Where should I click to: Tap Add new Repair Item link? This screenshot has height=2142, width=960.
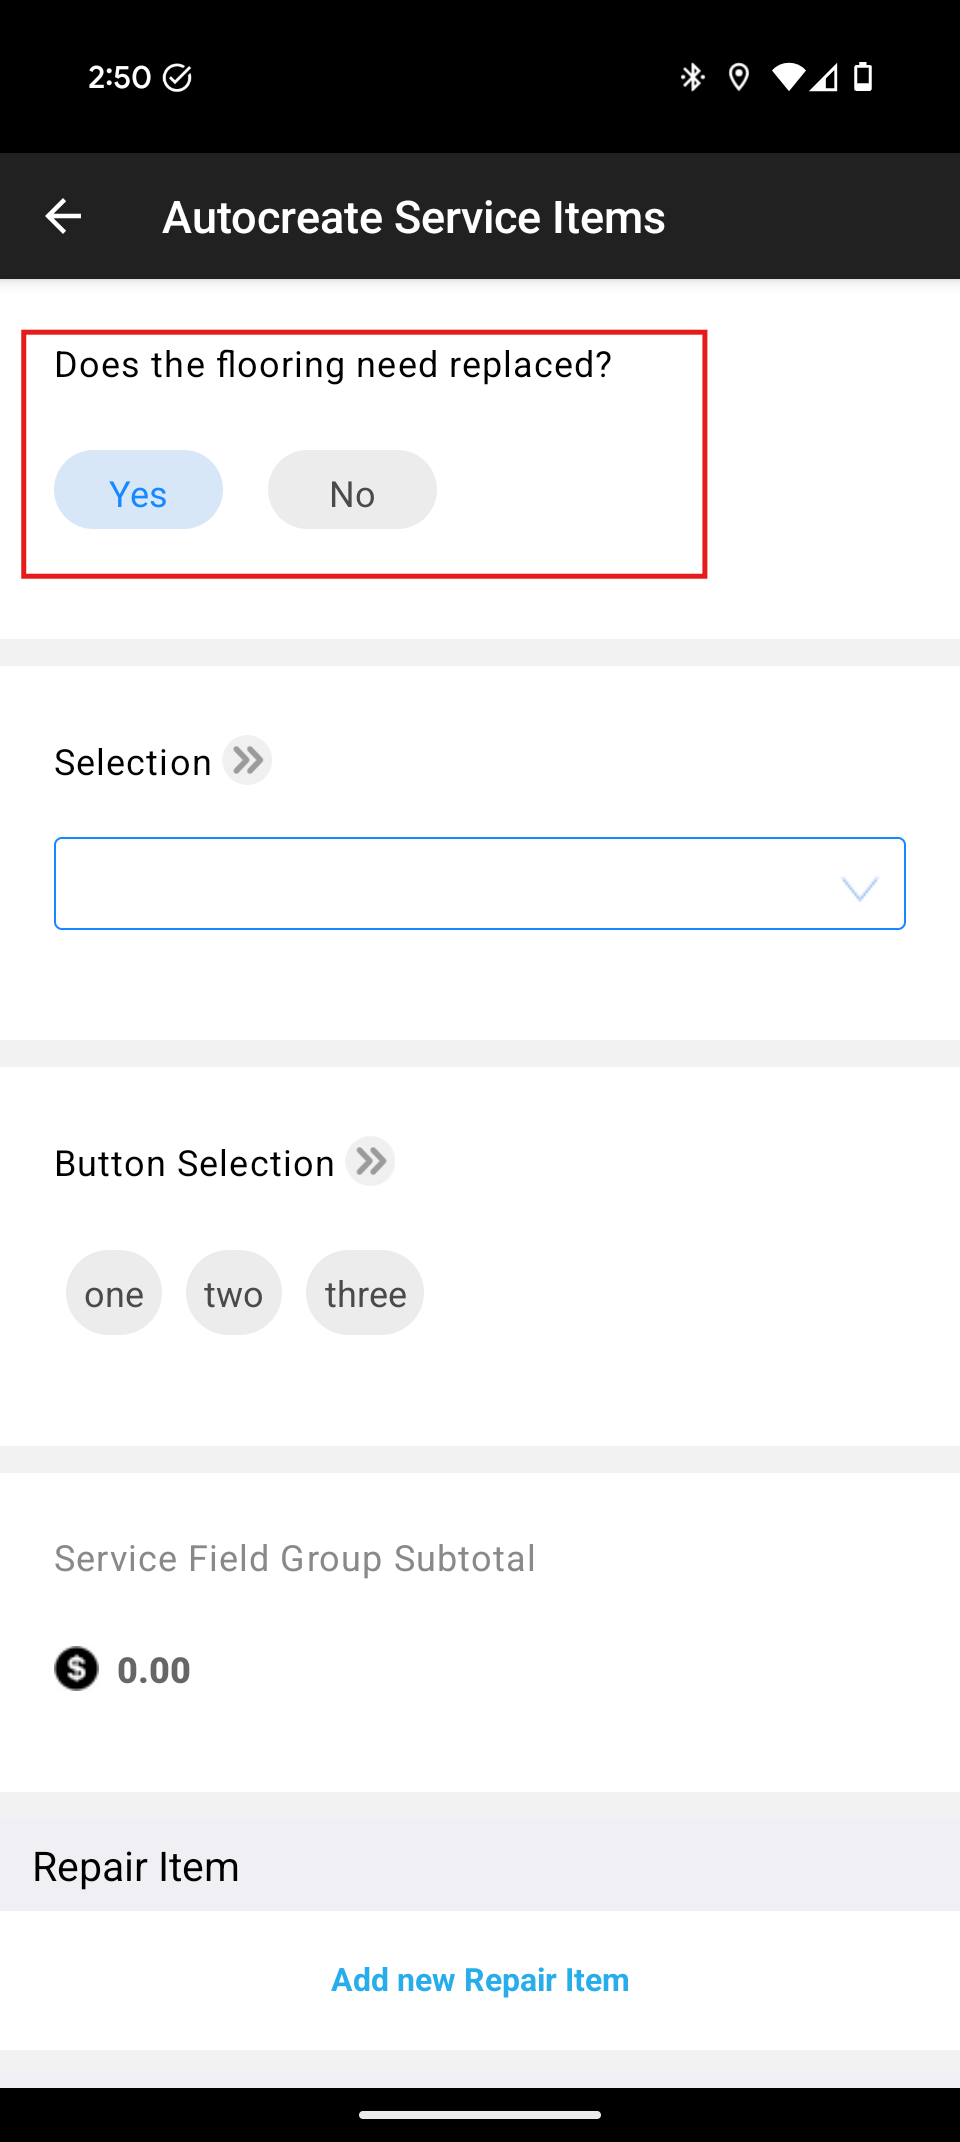[480, 1980]
